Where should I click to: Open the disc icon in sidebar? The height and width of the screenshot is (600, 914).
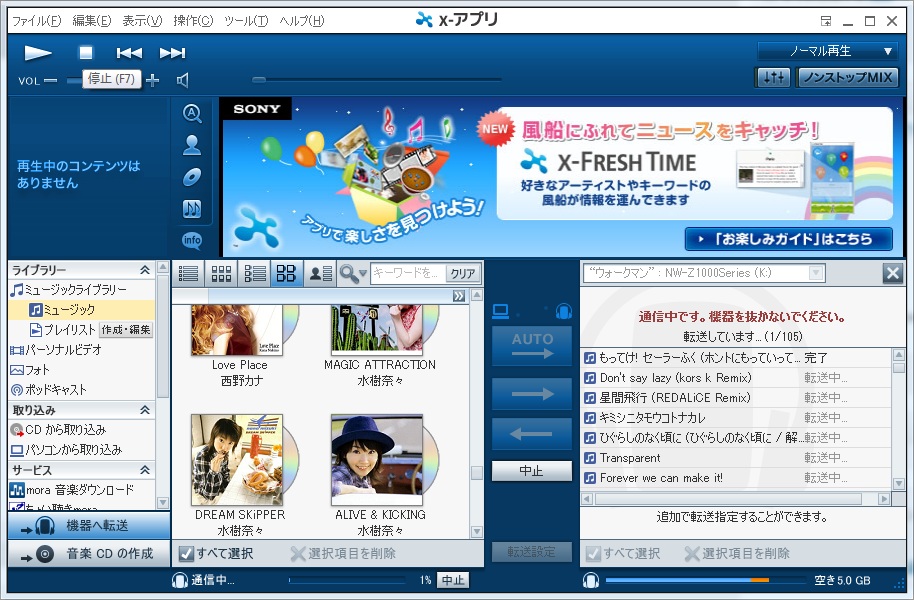pyautogui.click(x=192, y=177)
